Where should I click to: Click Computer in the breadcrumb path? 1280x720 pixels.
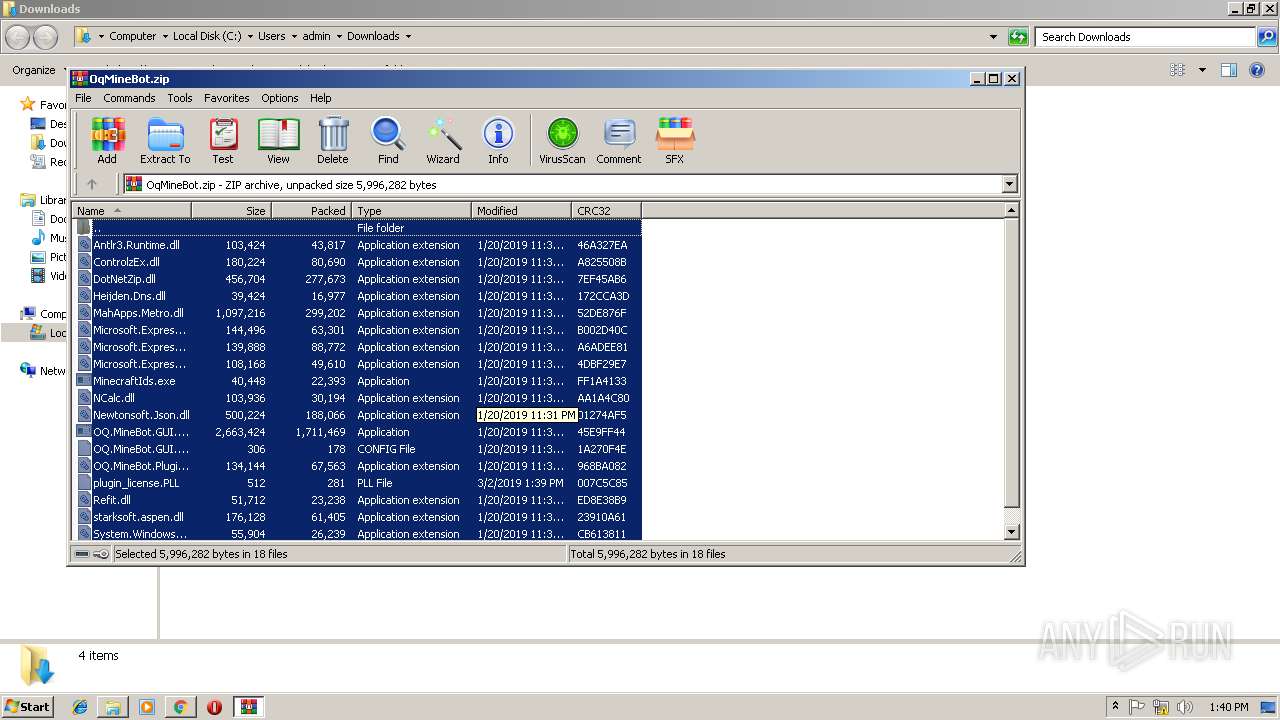click(x=132, y=36)
